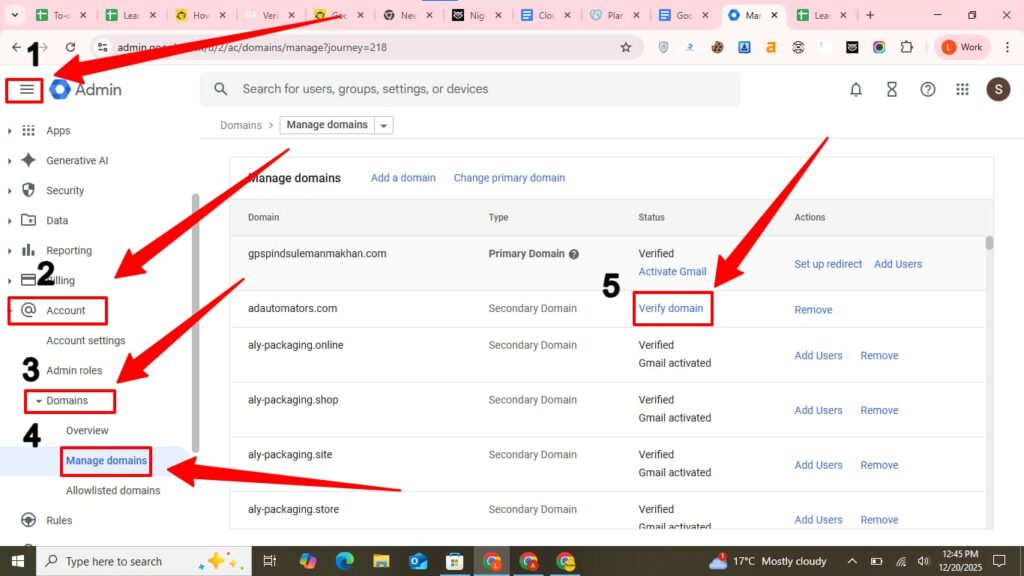
Task: Open the Google apps grid
Action: [x=963, y=89]
